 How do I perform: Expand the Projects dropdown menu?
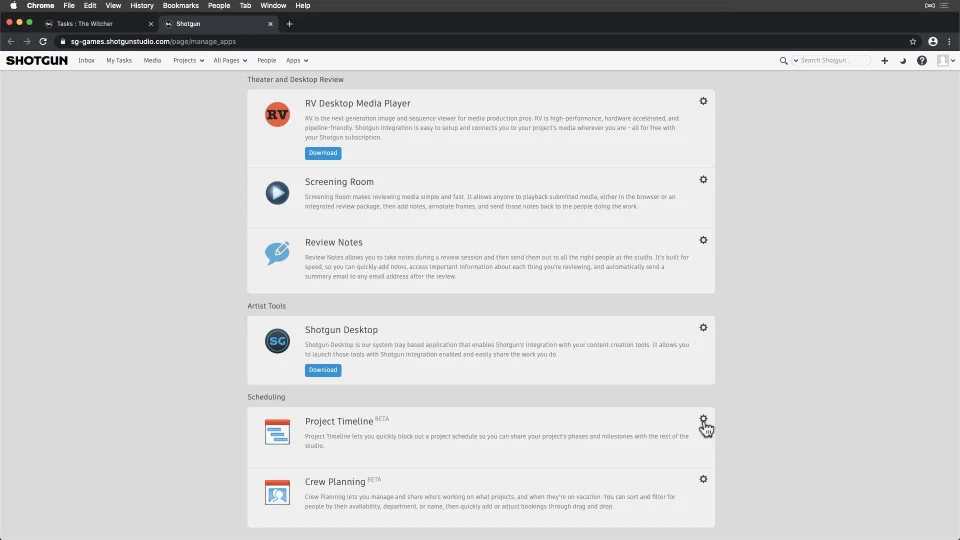(x=188, y=61)
